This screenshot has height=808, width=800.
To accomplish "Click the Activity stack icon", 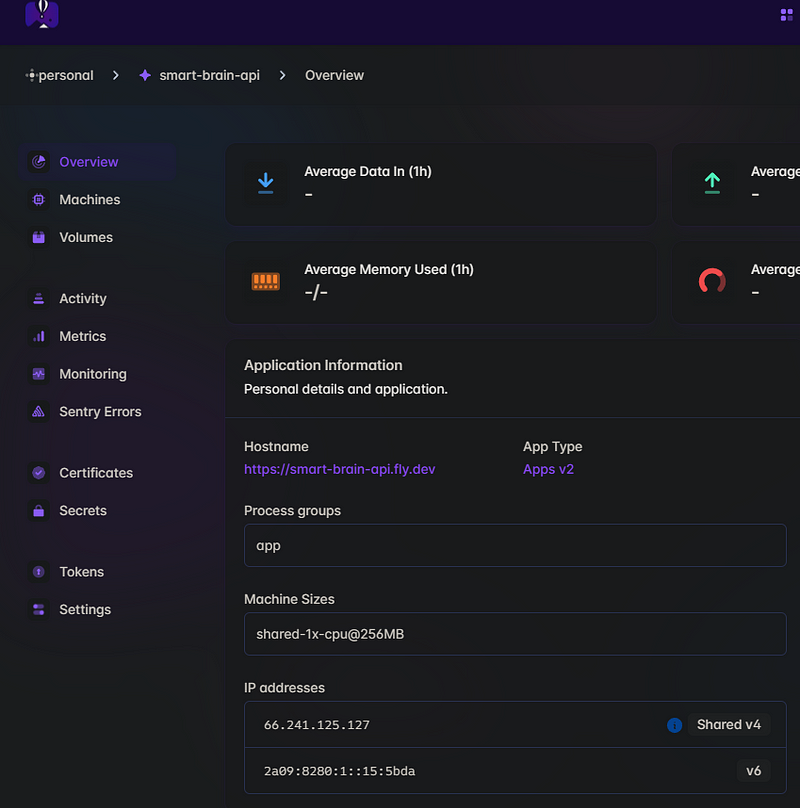I will coord(39,298).
